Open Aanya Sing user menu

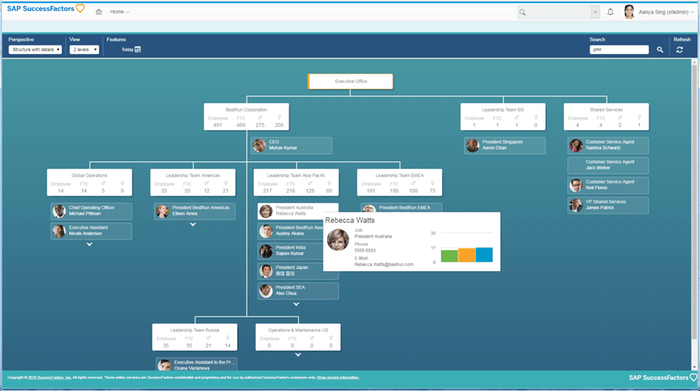tap(666, 12)
